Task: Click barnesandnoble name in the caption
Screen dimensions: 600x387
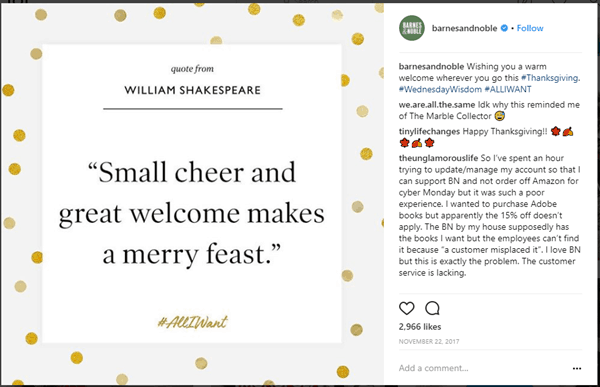Action: [x=431, y=66]
